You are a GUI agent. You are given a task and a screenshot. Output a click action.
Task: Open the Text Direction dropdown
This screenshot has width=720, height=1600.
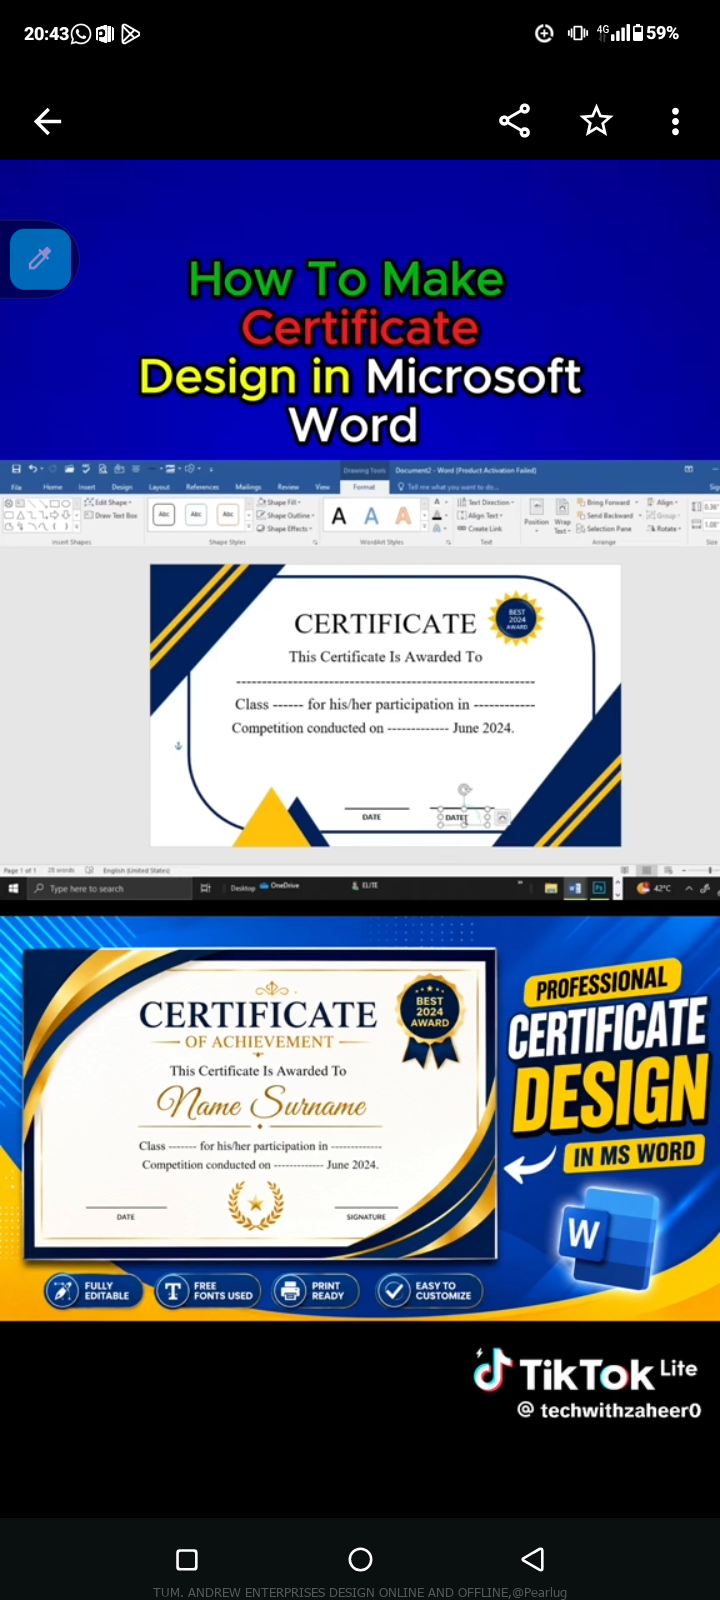486,502
